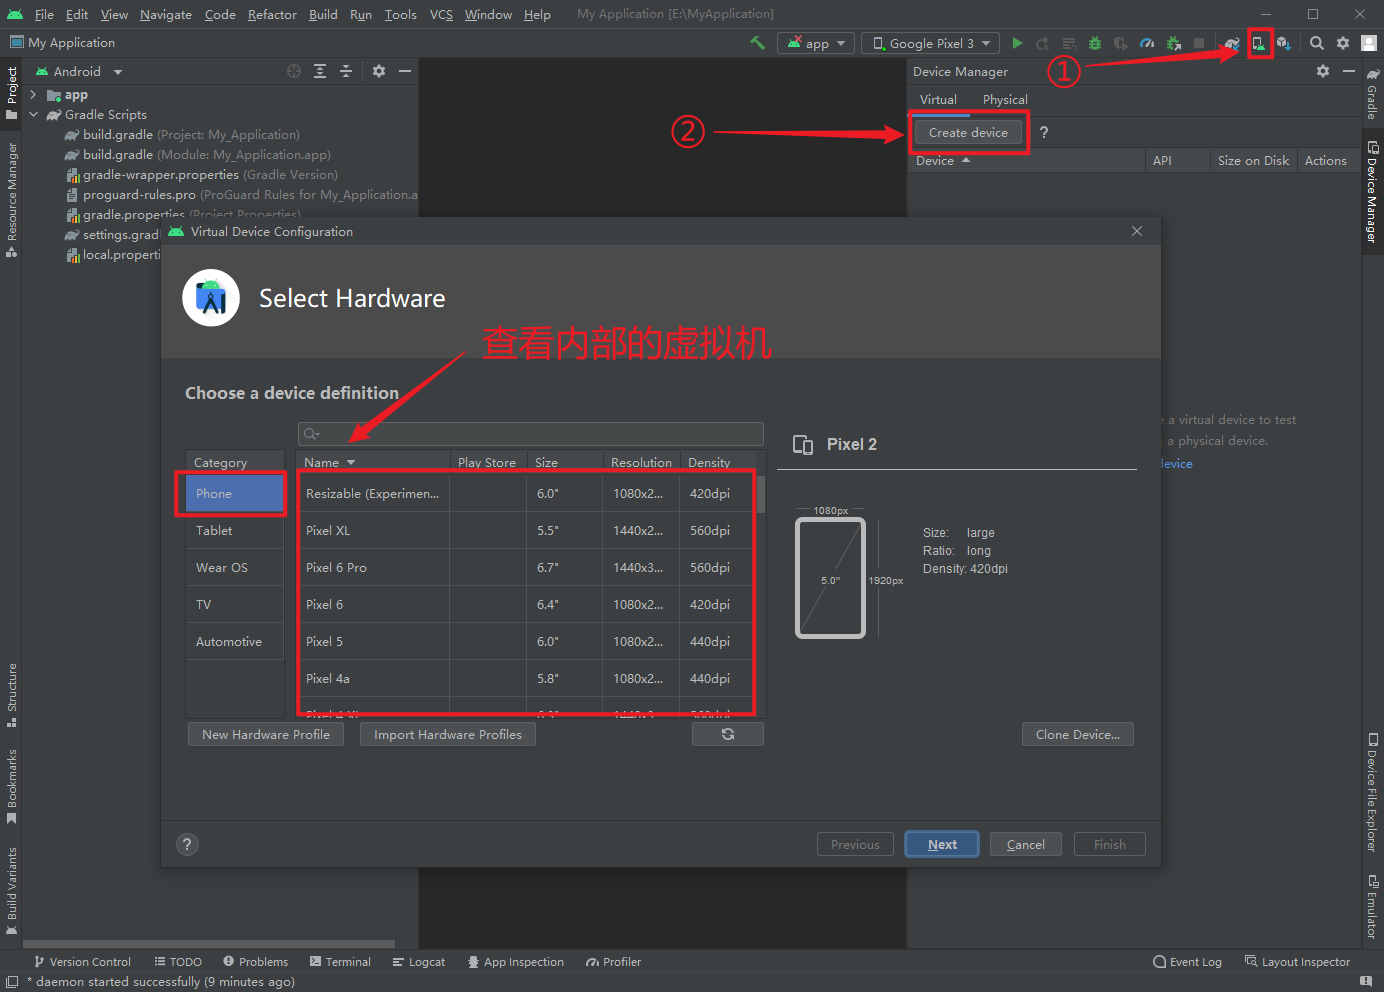
Task: Click the Clone Device button
Action: 1078,734
